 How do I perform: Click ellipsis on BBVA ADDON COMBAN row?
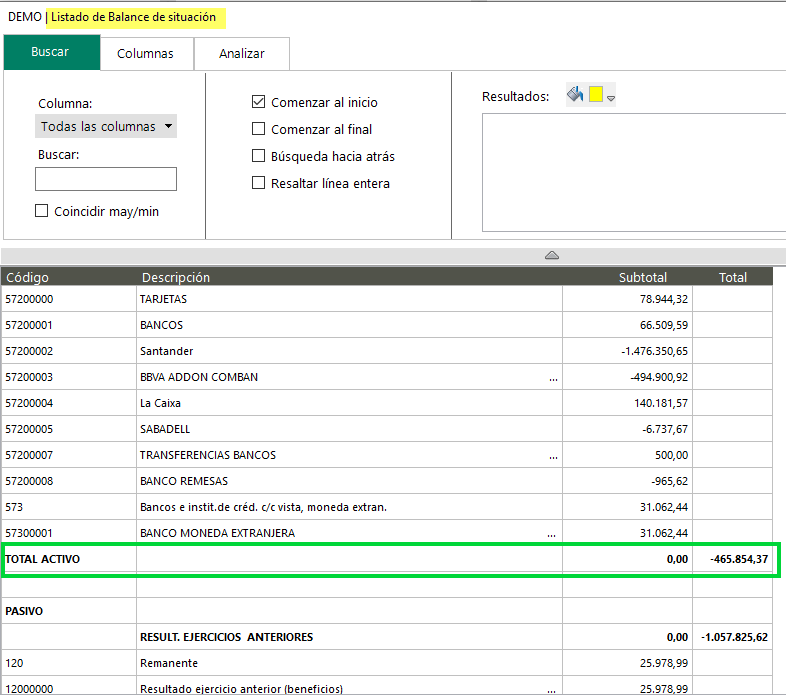pos(553,378)
